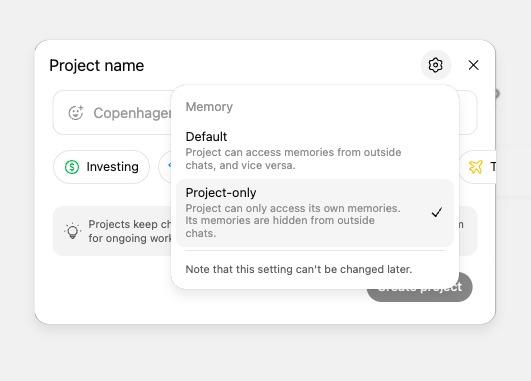The height and width of the screenshot is (381, 531).
Task: Click the checkmark beside Project-only
Action: click(437, 212)
